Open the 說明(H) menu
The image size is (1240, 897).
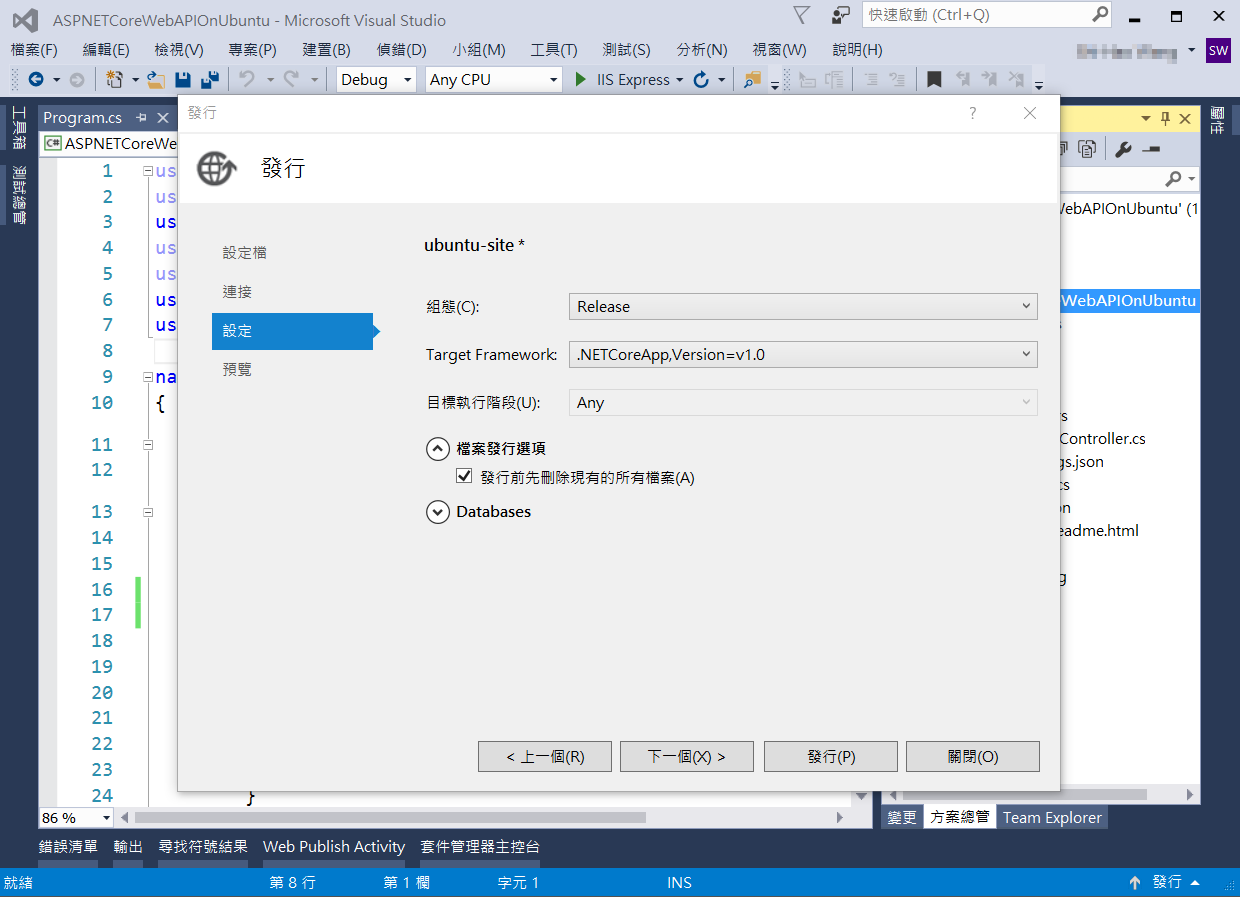pos(857,50)
